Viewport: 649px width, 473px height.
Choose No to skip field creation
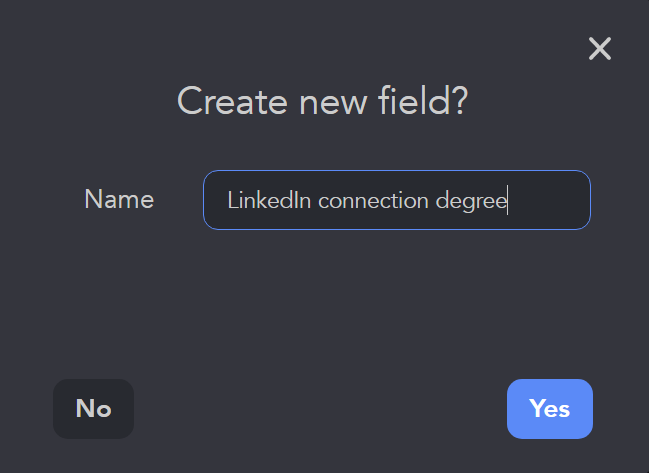tap(93, 409)
